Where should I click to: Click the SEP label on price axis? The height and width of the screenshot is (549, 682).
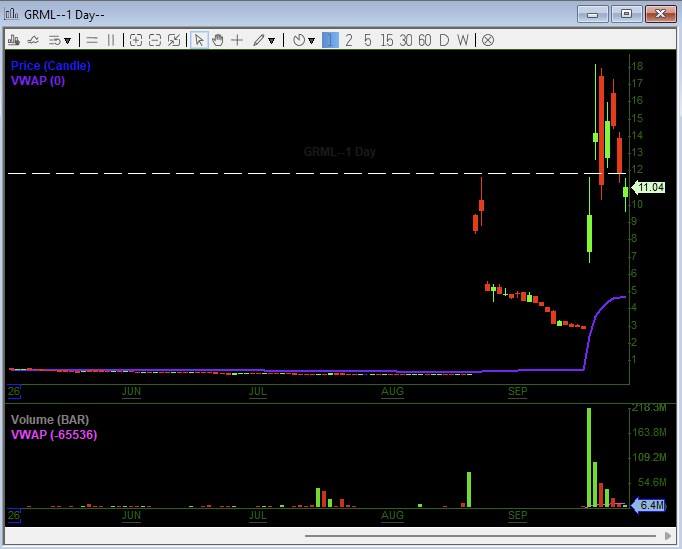(x=518, y=391)
